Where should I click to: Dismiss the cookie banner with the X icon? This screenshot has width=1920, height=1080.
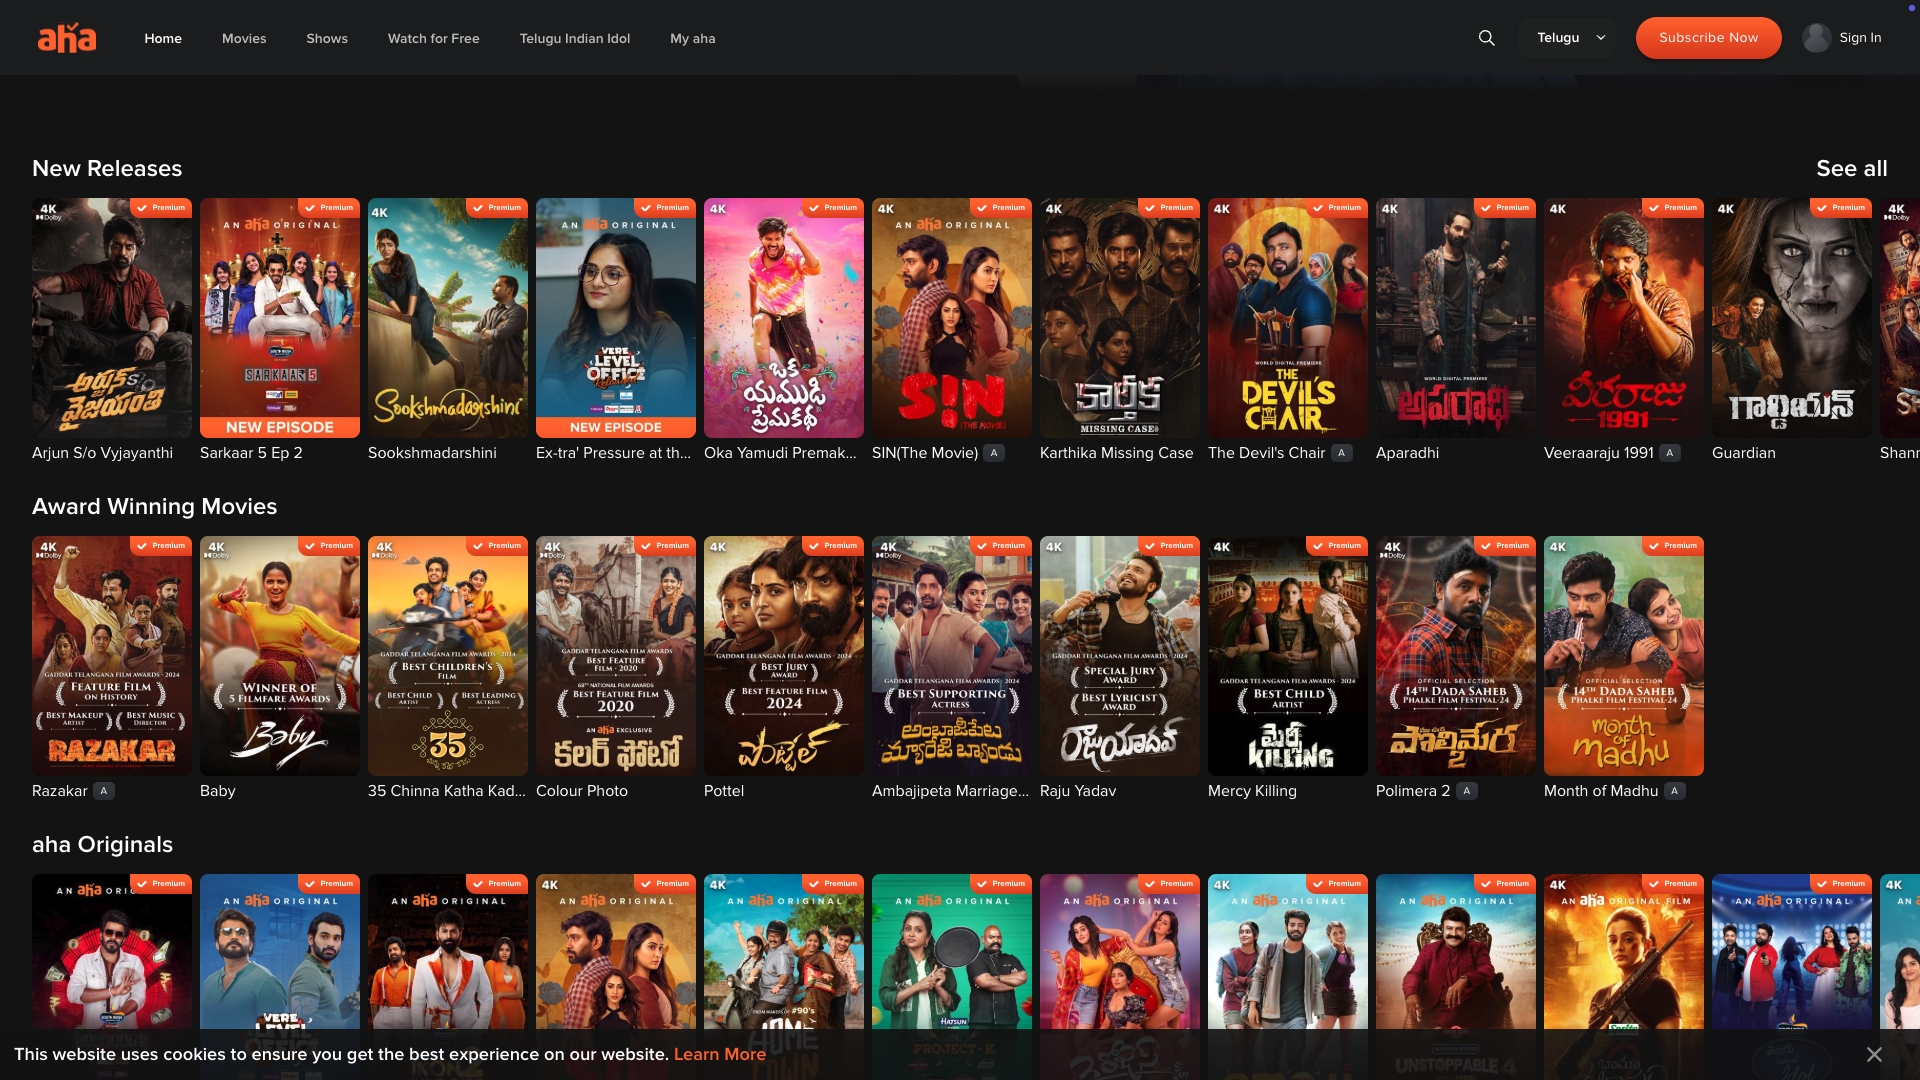(1874, 1053)
